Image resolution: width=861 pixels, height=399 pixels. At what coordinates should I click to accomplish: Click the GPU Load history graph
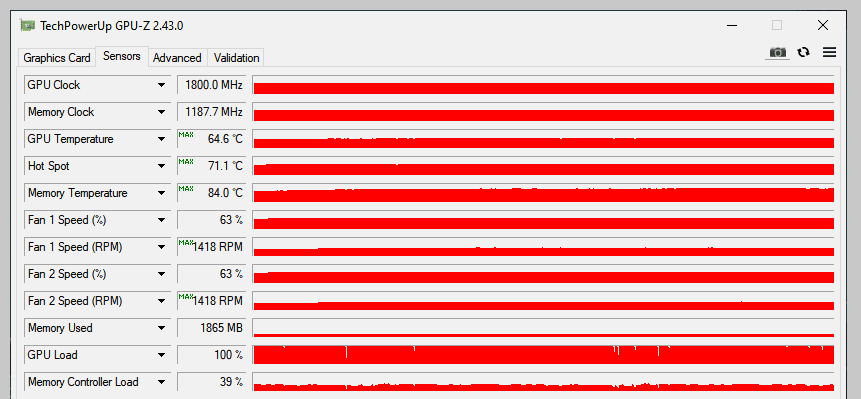[544, 355]
